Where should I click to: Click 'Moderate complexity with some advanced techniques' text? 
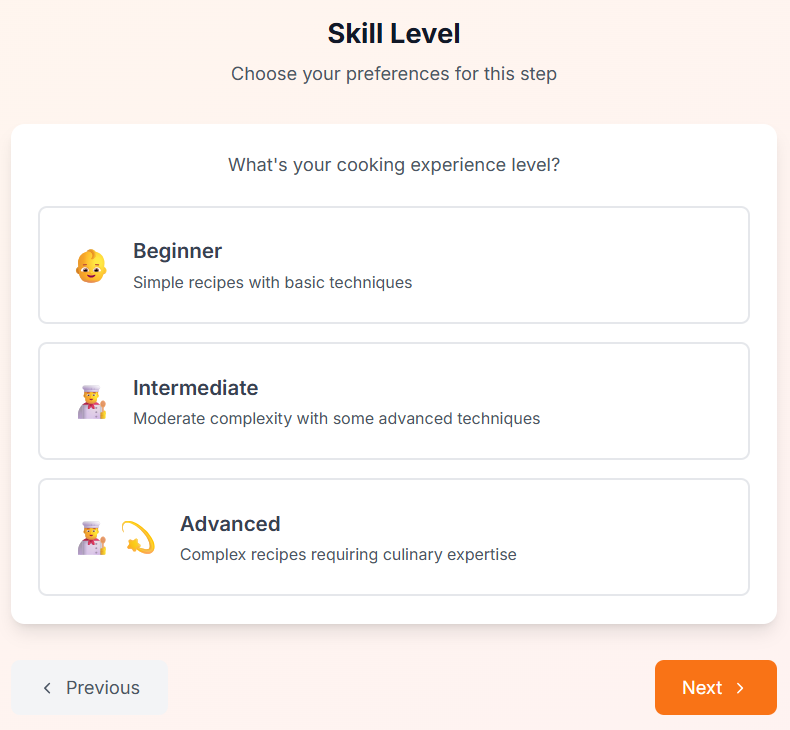click(x=336, y=419)
